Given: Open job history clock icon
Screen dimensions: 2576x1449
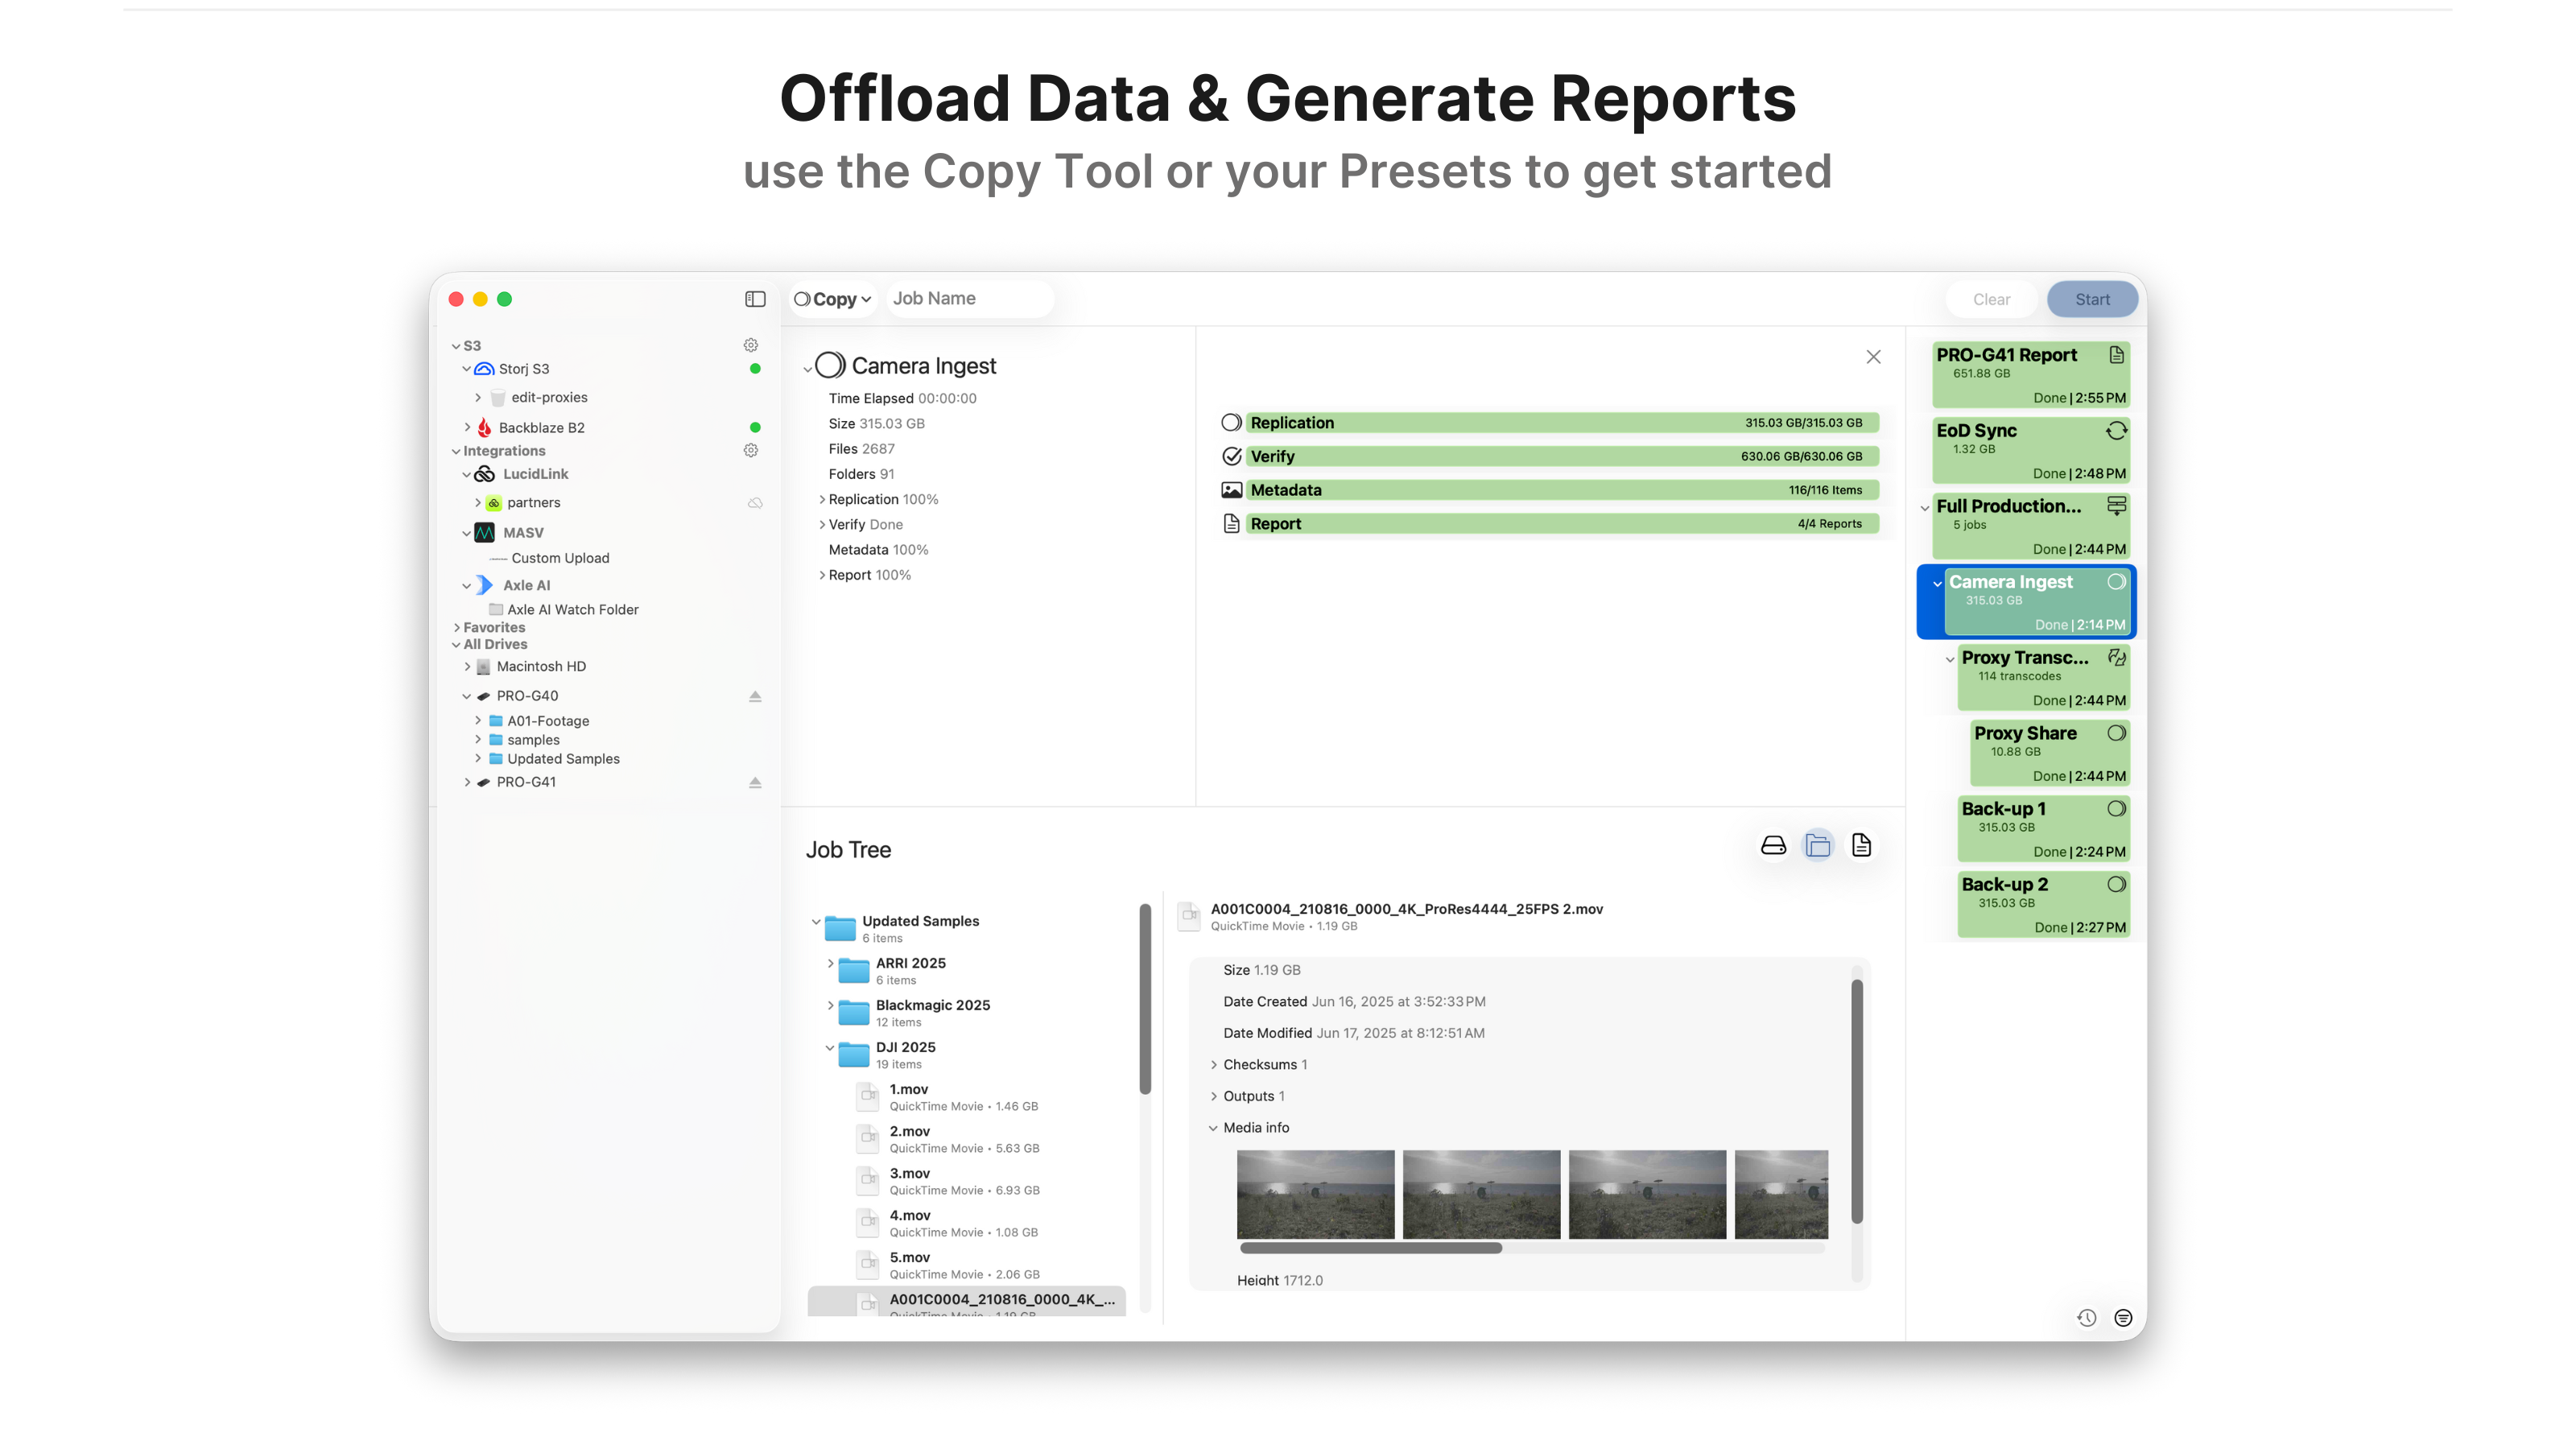Looking at the screenshot, I should (x=2086, y=1318).
